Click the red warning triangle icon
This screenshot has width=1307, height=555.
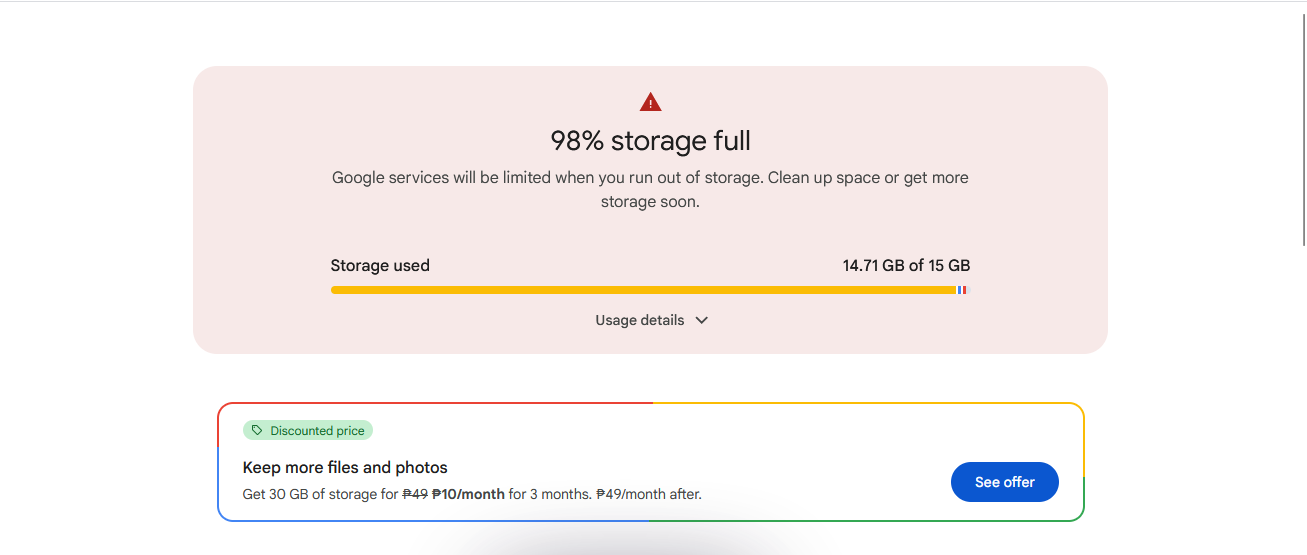pyautogui.click(x=650, y=102)
